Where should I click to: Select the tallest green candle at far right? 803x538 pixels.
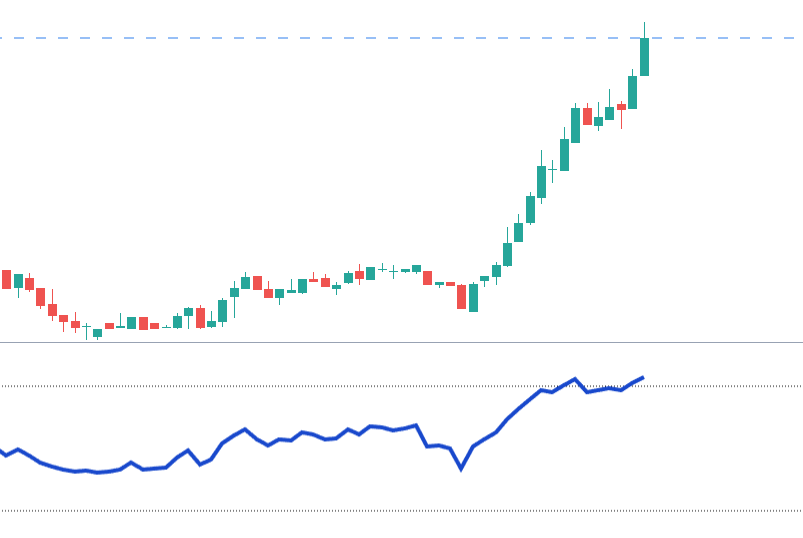click(x=644, y=57)
